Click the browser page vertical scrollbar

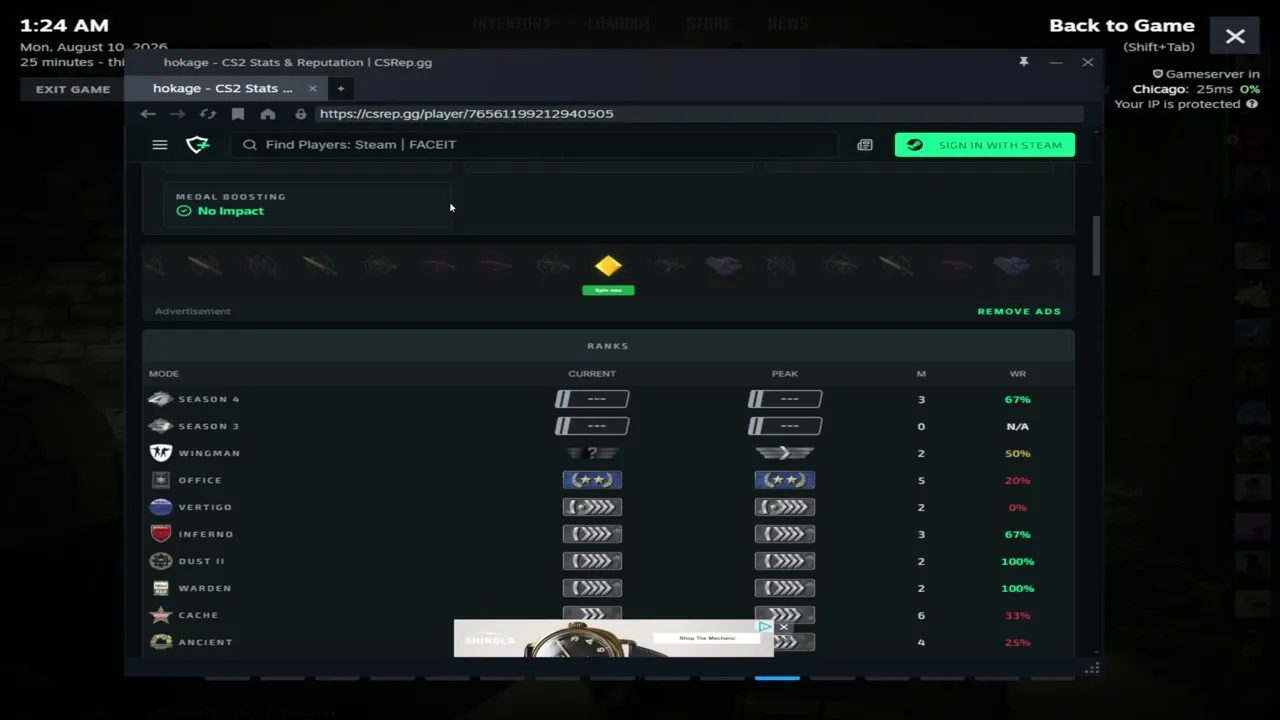point(1096,246)
